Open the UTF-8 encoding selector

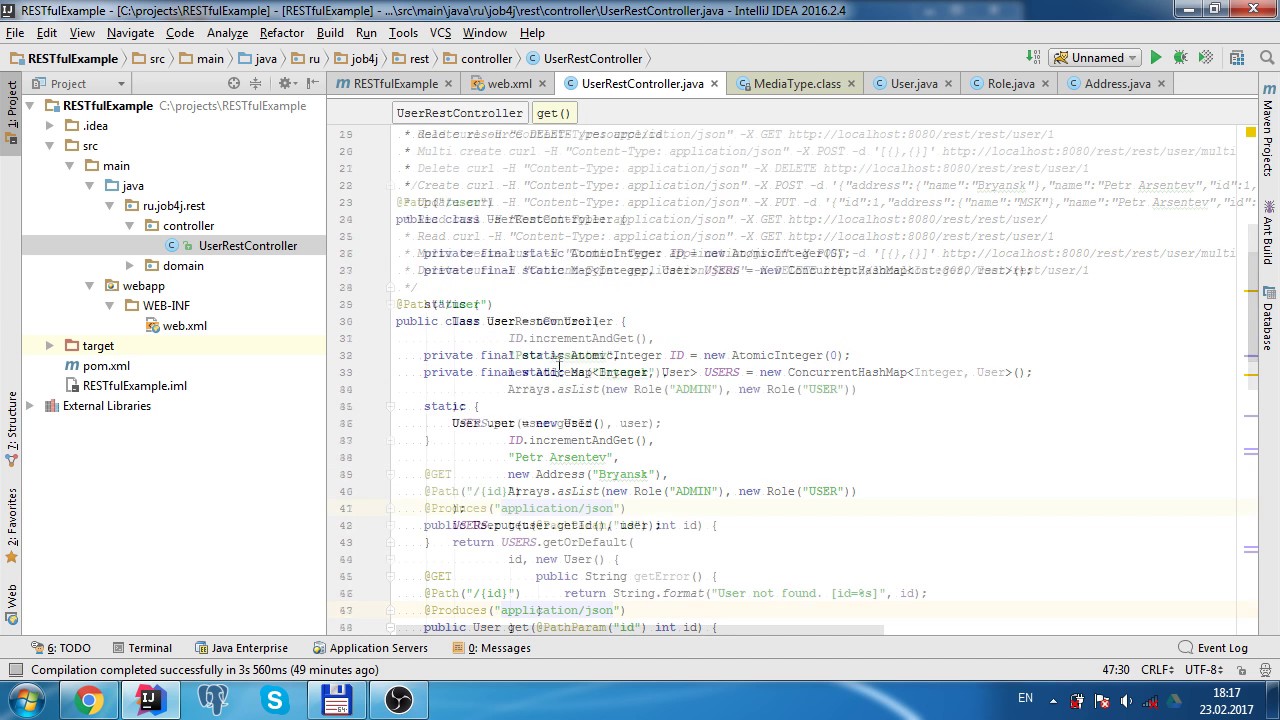1203,670
